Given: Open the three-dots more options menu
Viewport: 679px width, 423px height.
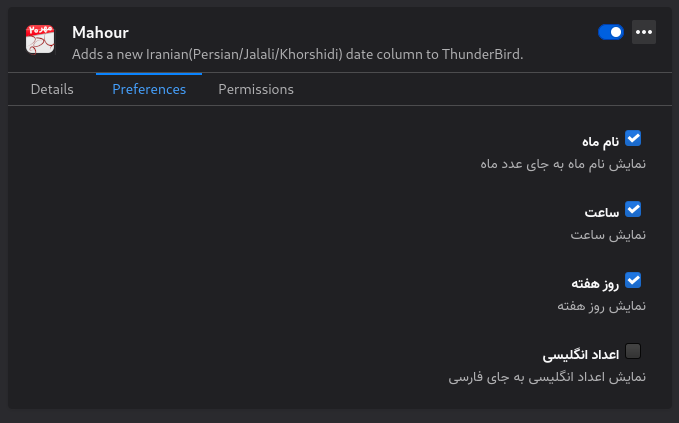Looking at the screenshot, I should [x=644, y=33].
